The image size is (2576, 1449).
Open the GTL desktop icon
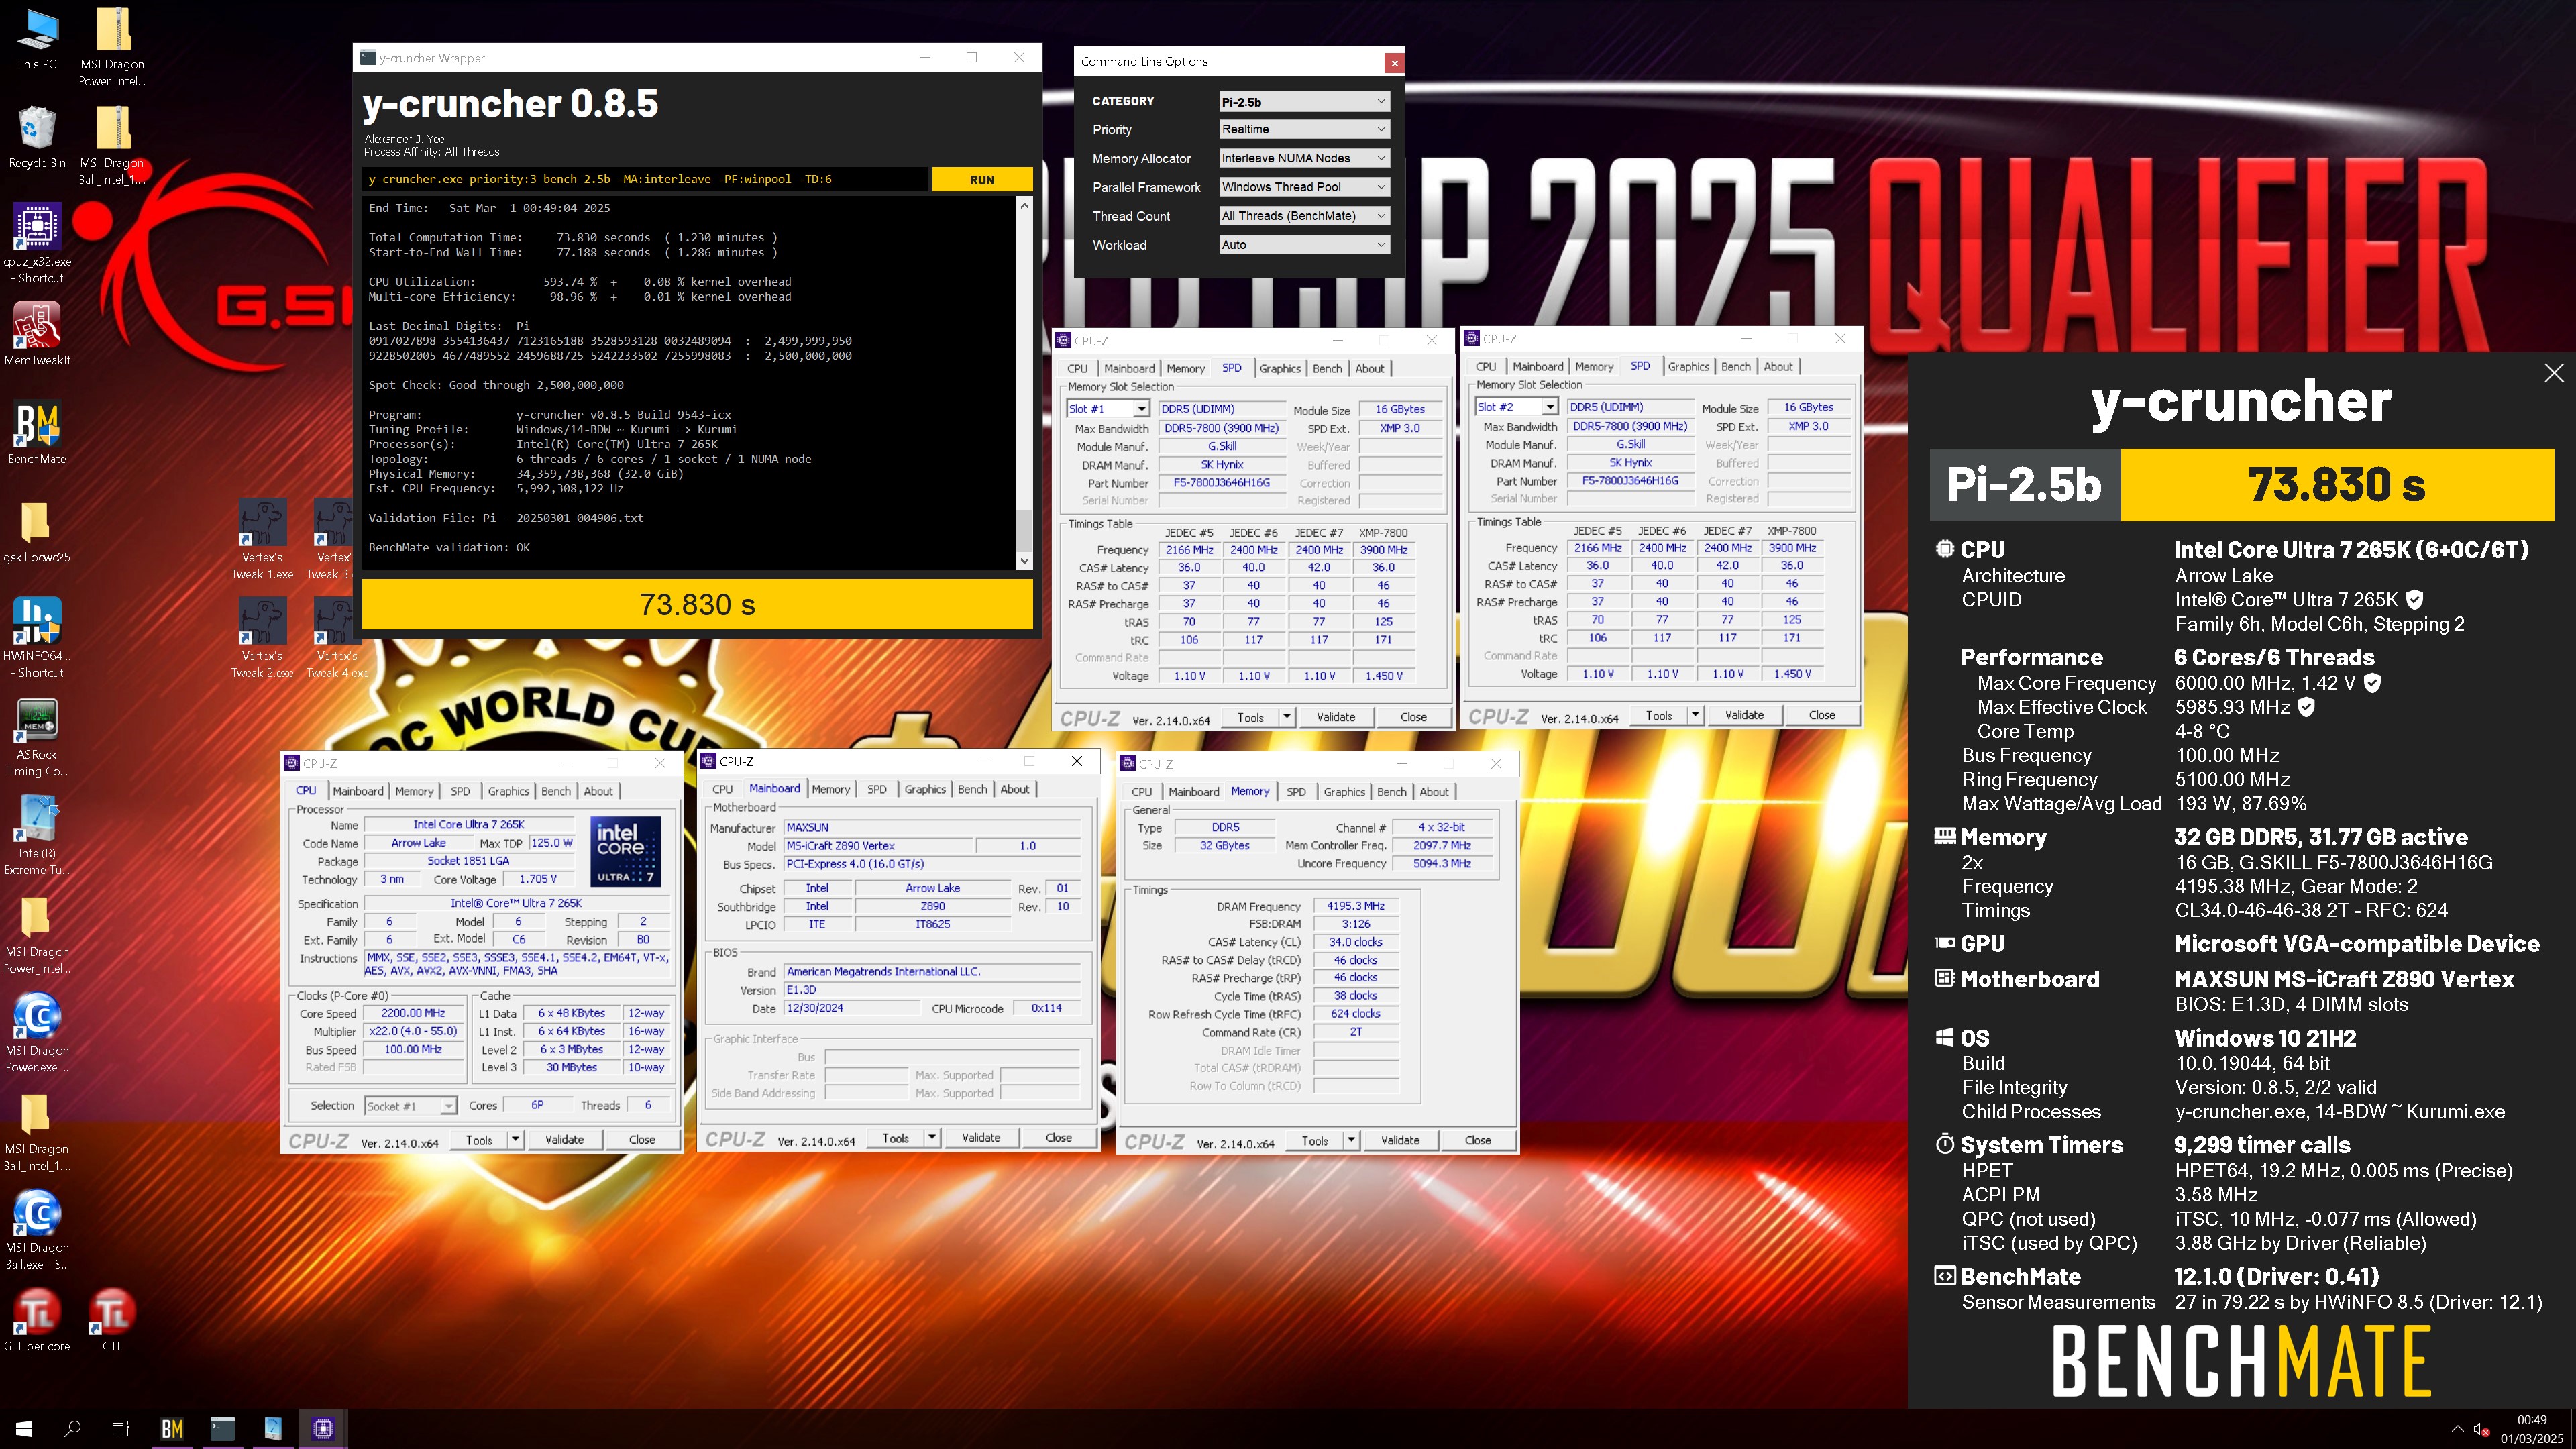pyautogui.click(x=112, y=1320)
